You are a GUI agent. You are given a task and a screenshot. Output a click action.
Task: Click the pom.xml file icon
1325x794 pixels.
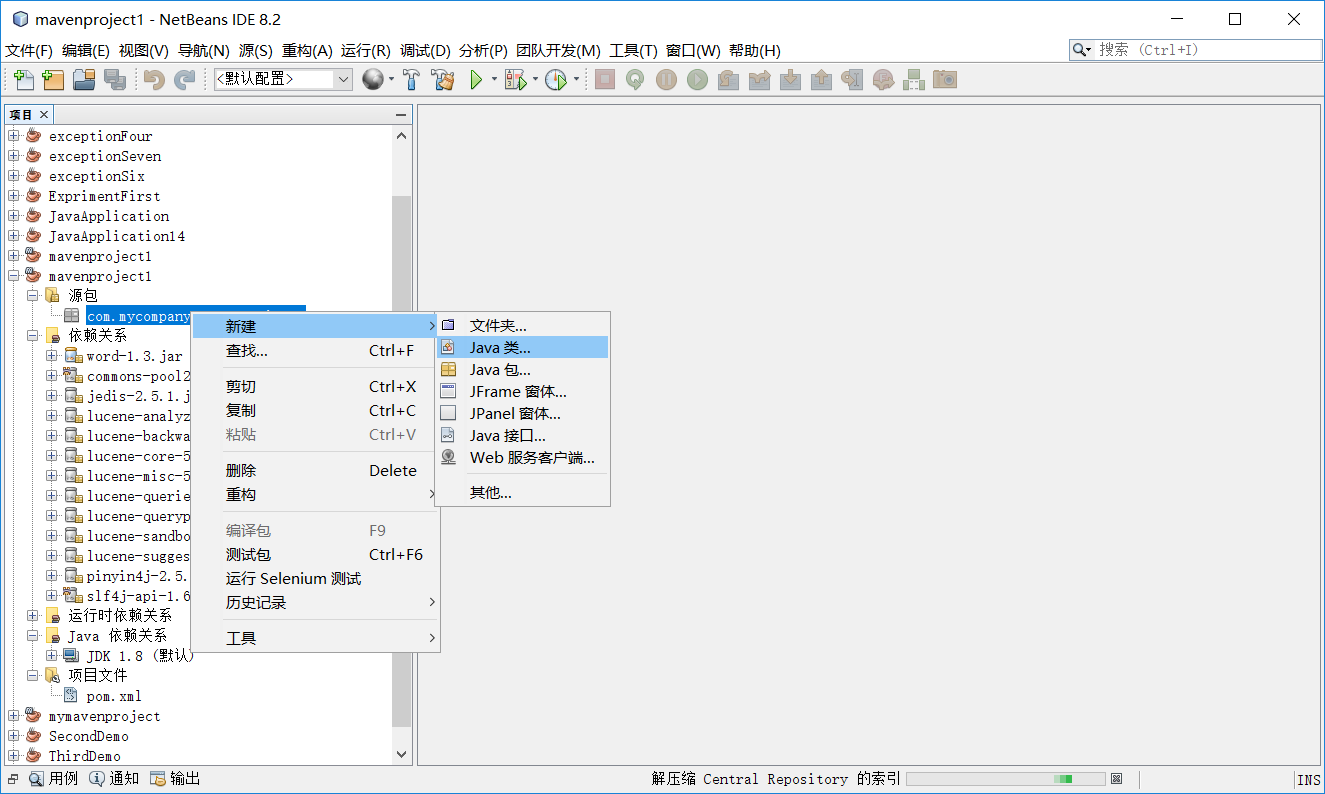pyautogui.click(x=71, y=696)
